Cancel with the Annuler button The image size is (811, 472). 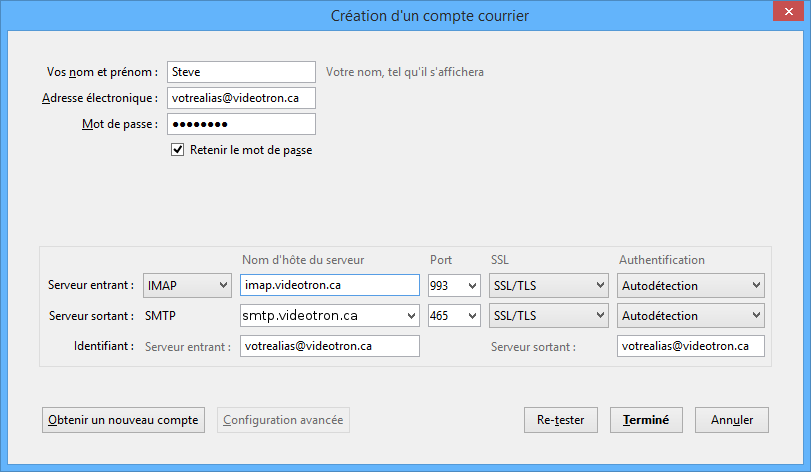tap(732, 420)
